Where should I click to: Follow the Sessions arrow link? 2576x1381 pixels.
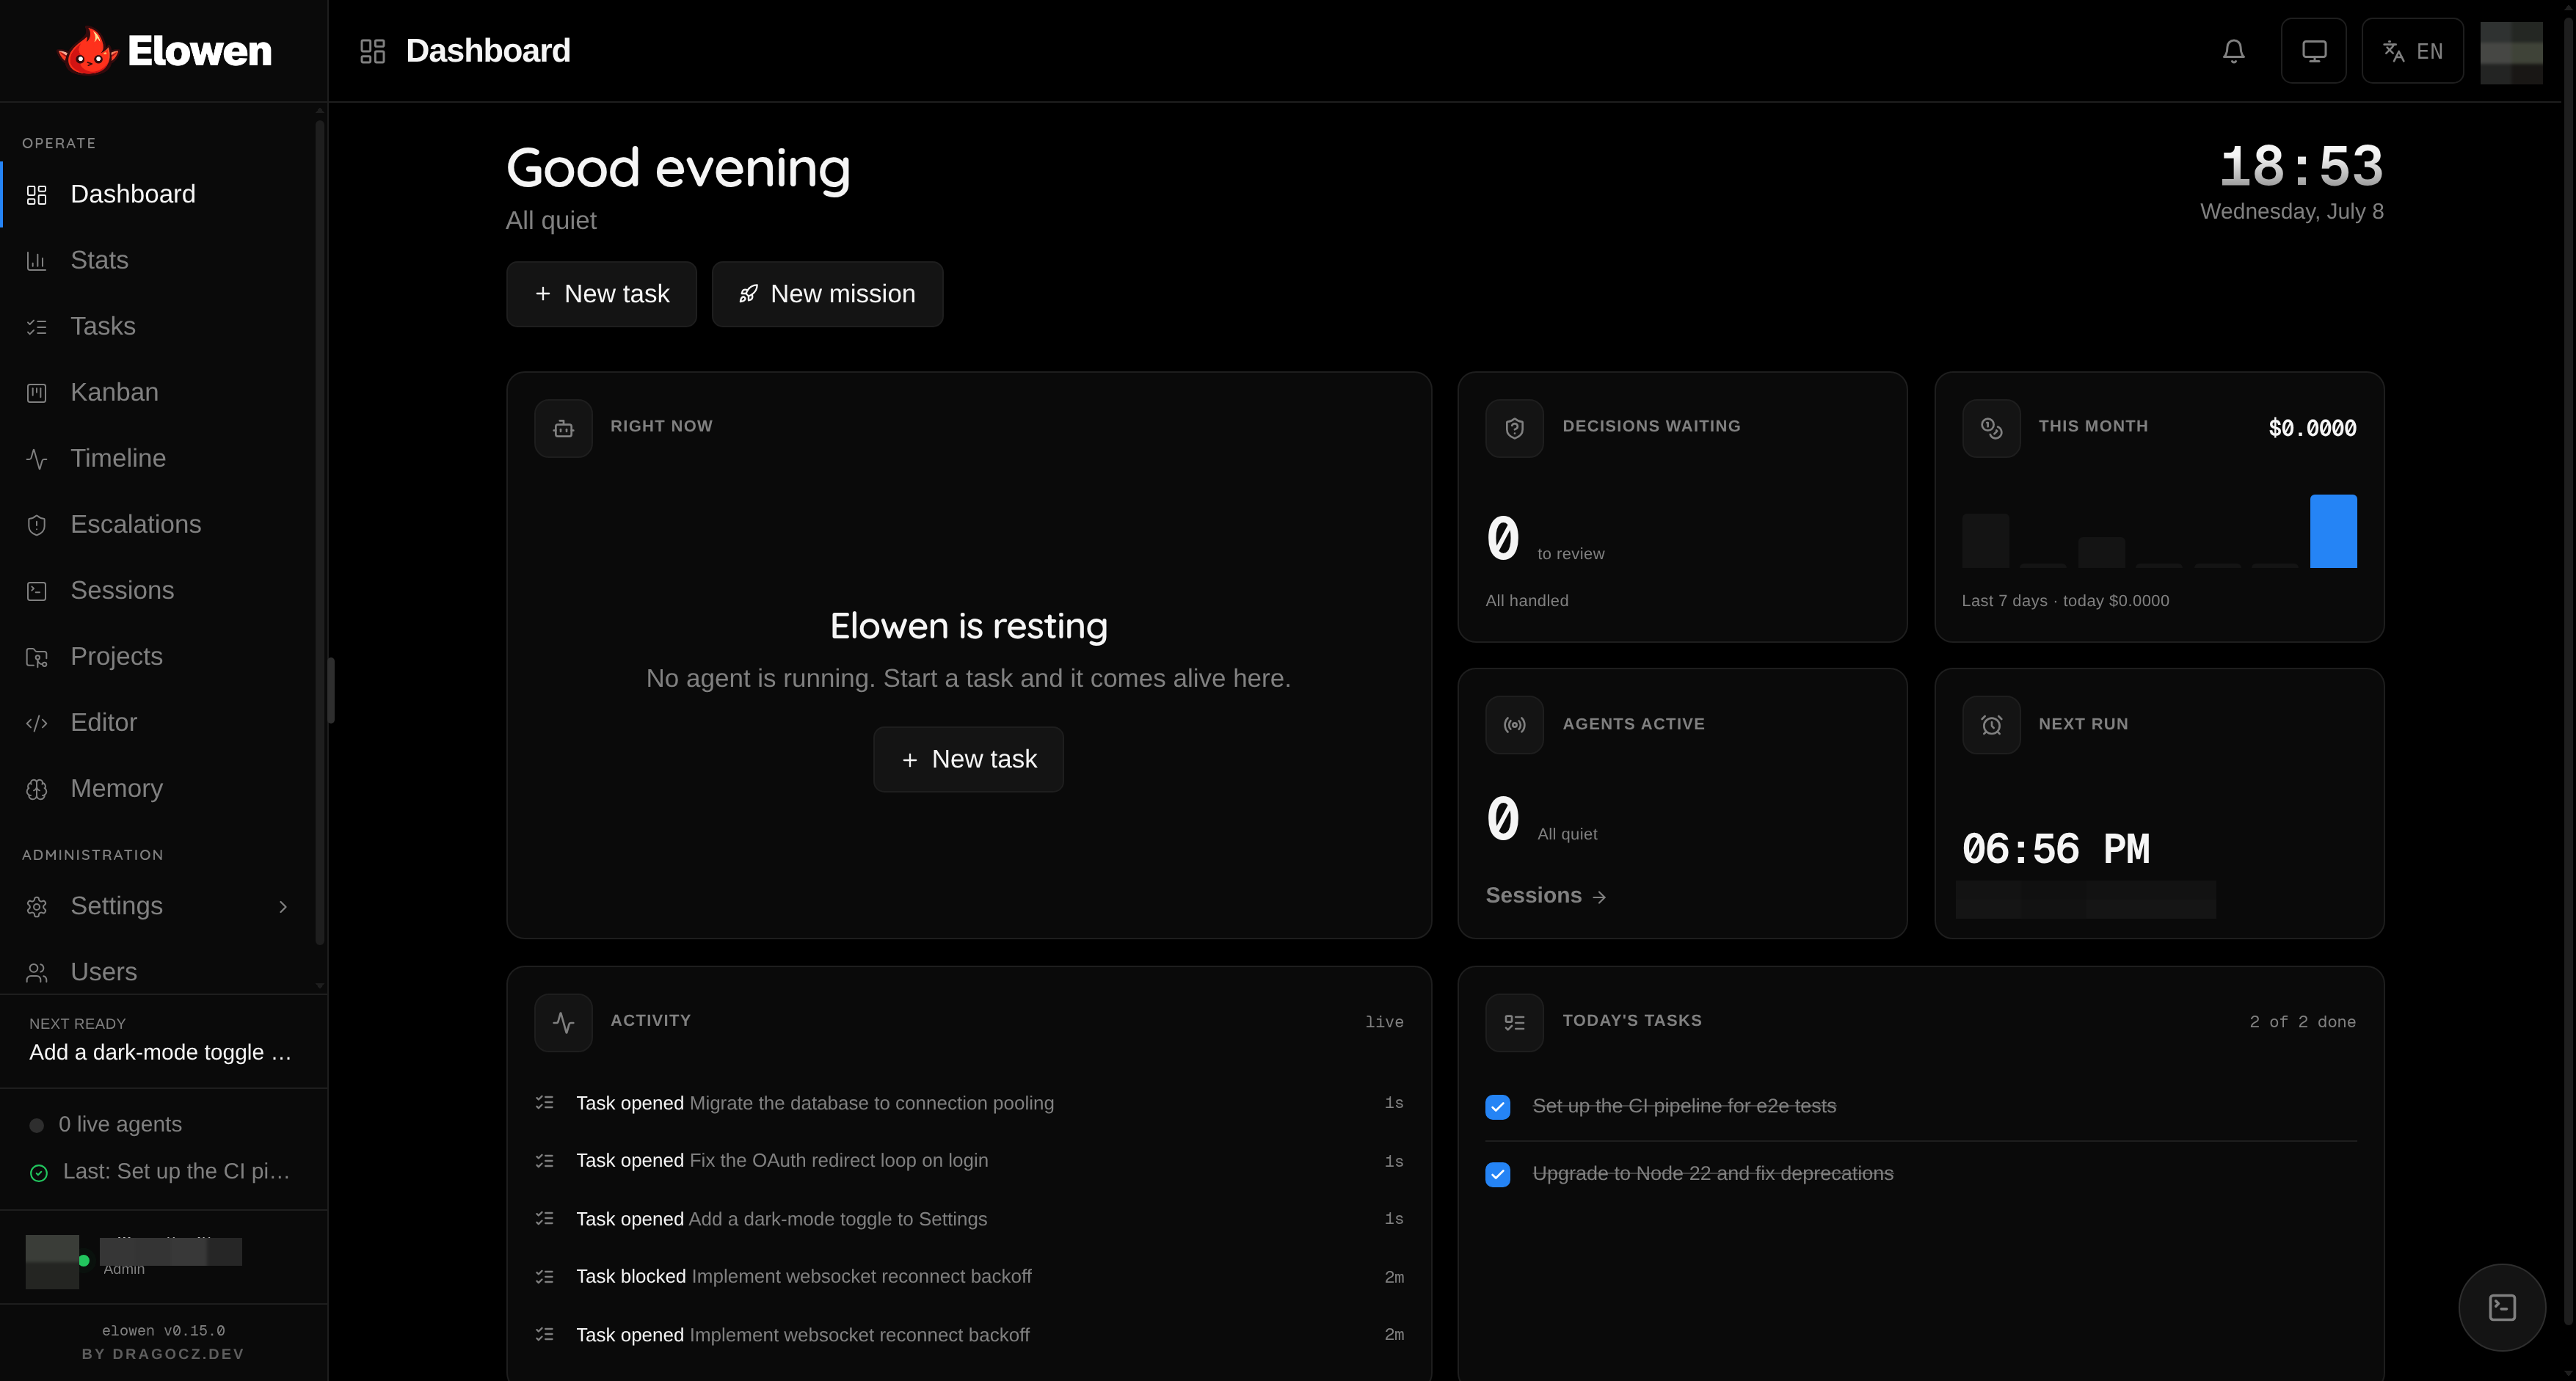[1546, 895]
